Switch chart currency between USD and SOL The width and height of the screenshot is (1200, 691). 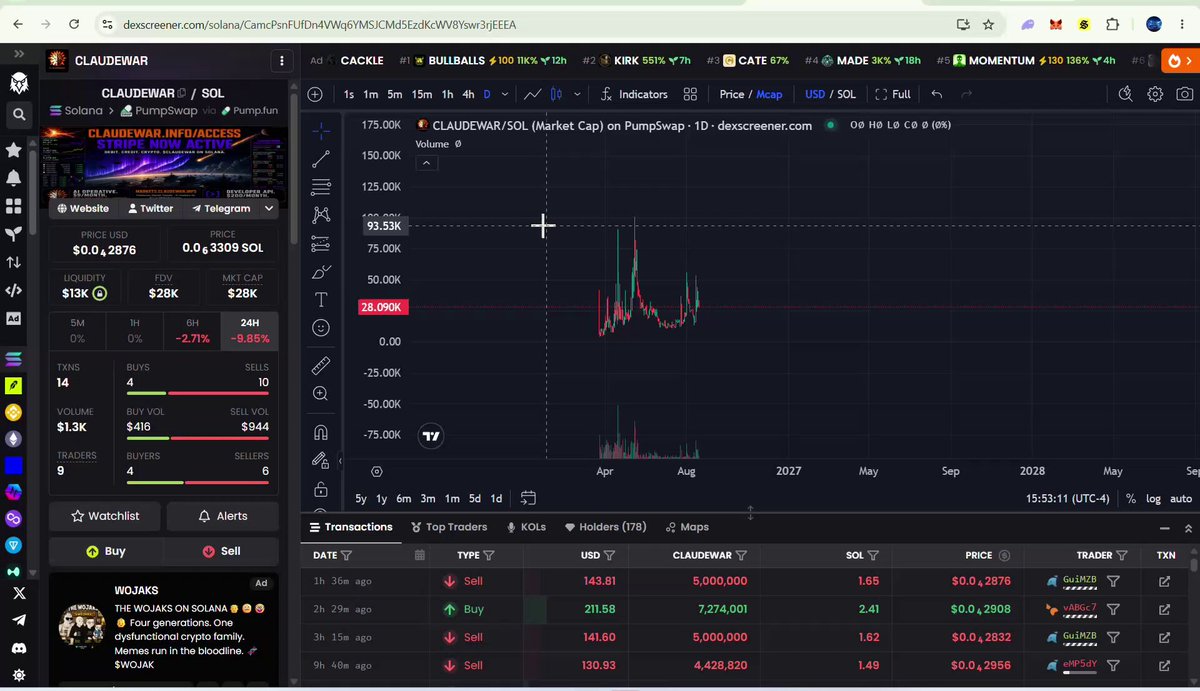[x=830, y=94]
